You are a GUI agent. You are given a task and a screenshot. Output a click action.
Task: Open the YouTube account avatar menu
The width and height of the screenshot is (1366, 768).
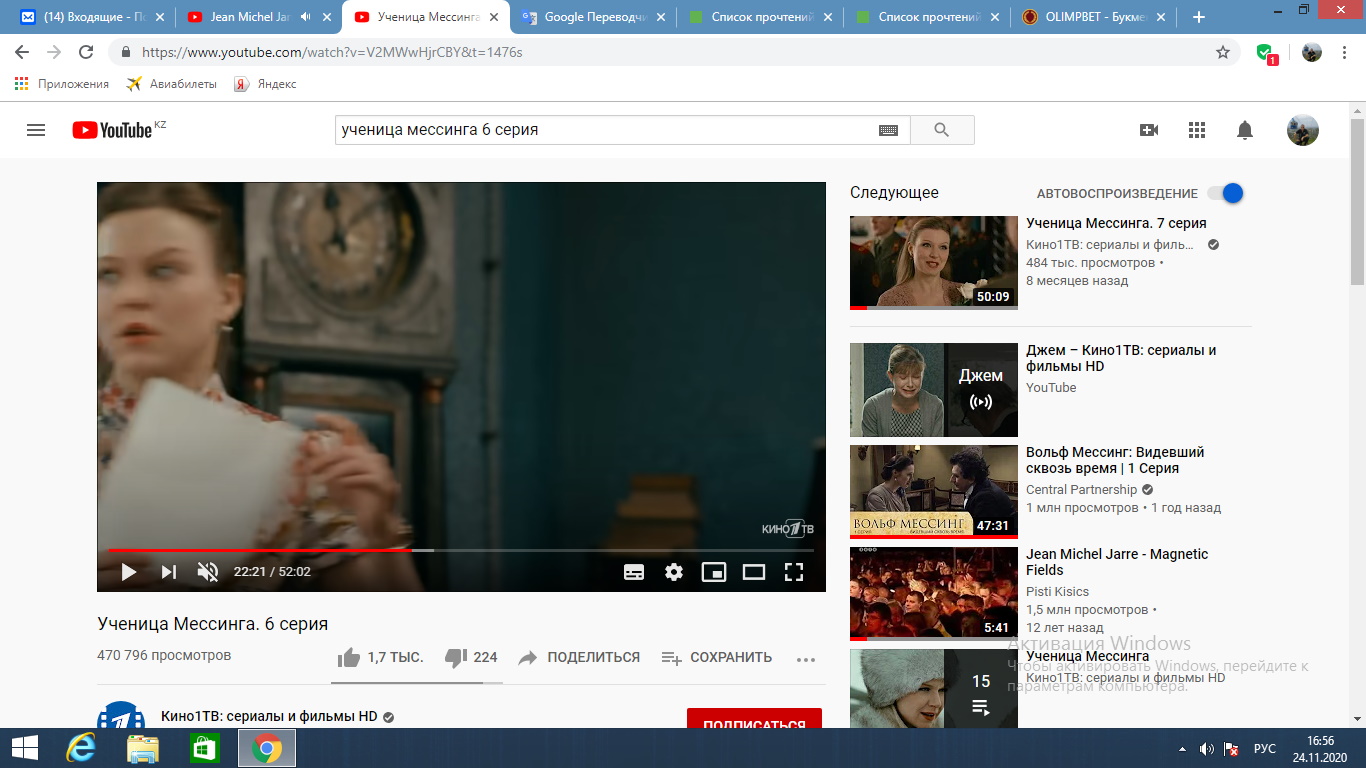(1302, 130)
